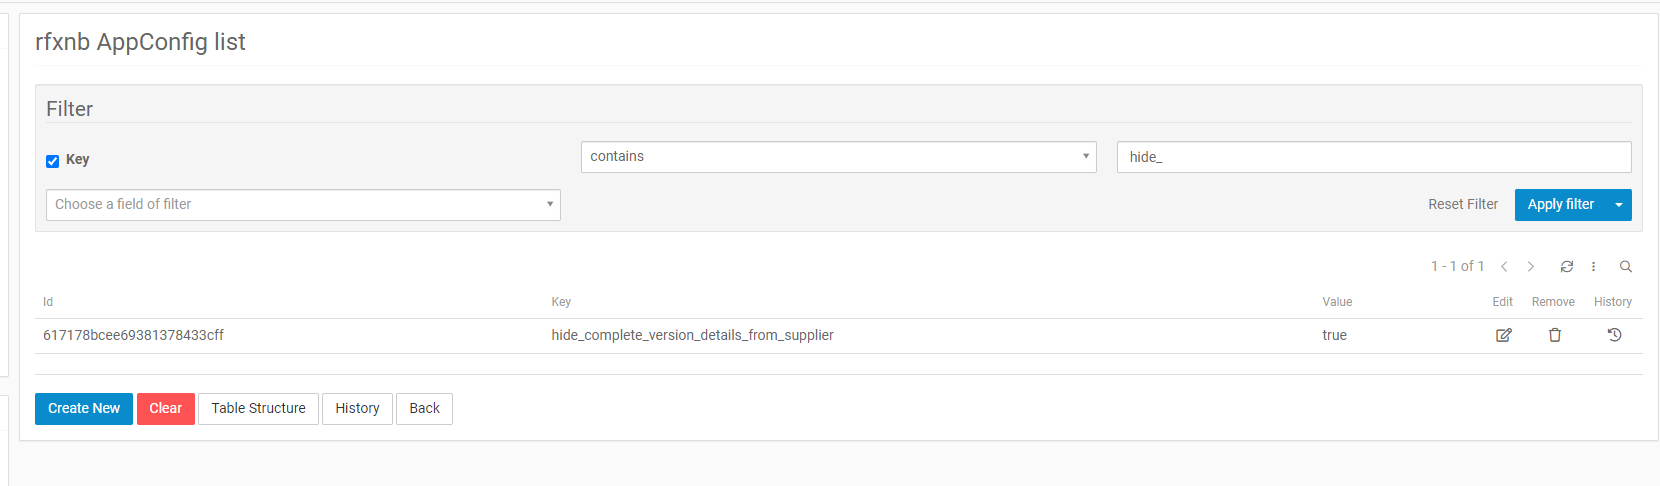
Task: Open the three-dot options menu icon
Action: tap(1594, 266)
